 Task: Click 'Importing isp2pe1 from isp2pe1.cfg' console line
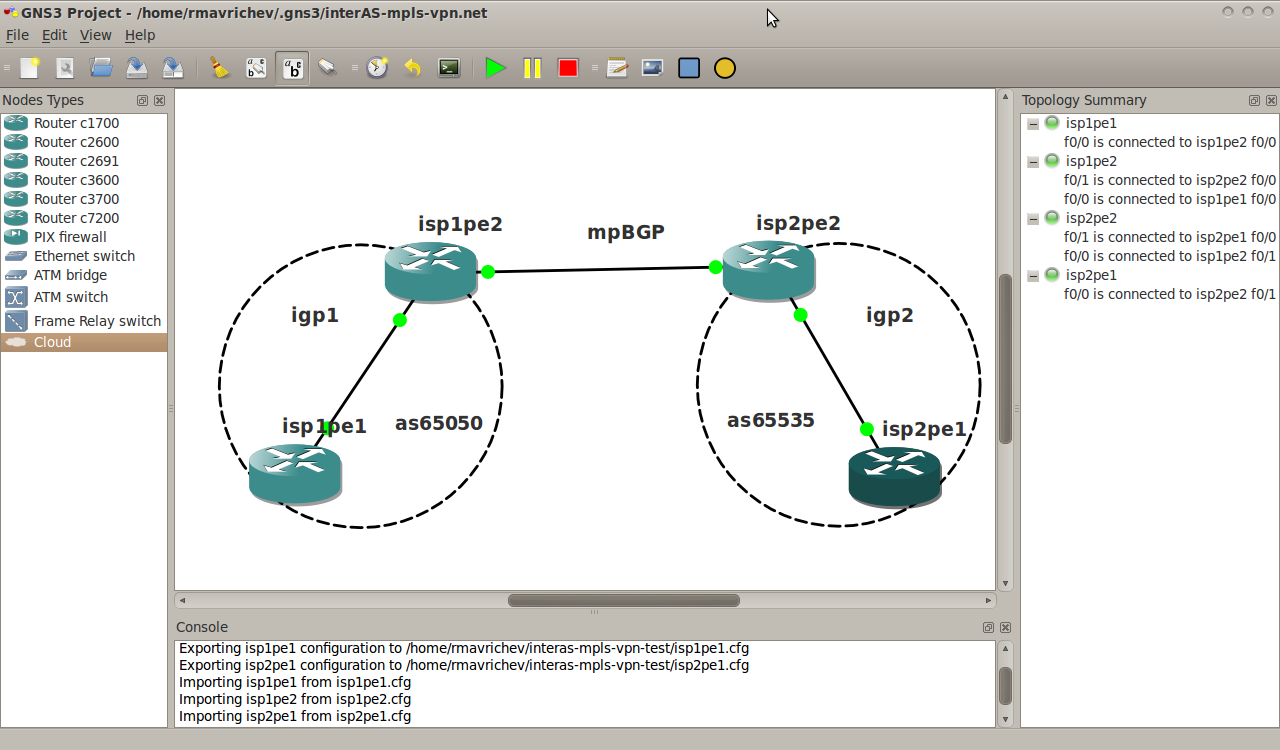coord(295,716)
